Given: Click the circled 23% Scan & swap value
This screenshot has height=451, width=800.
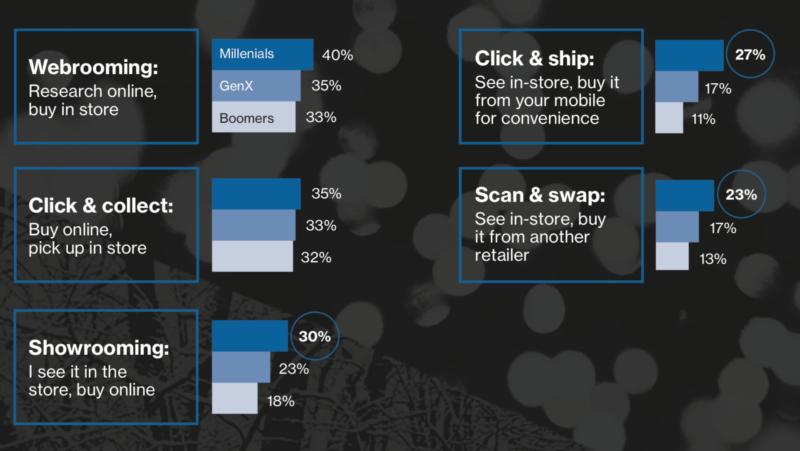Looking at the screenshot, I should click(x=741, y=194).
